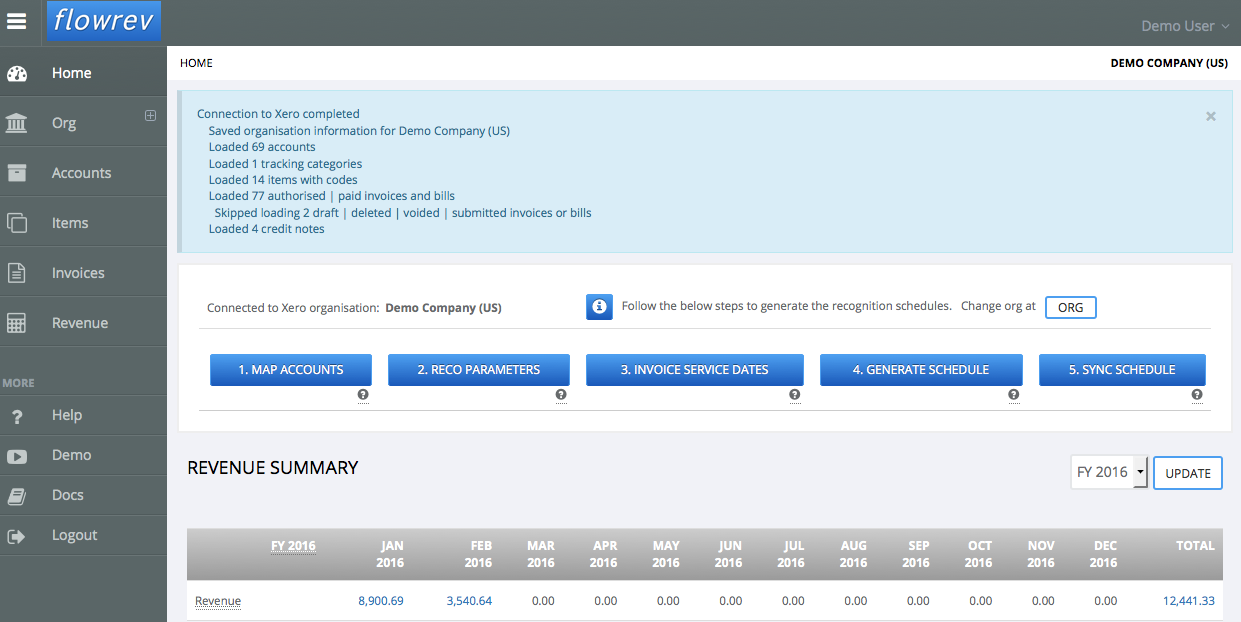Click the Home dashboard gauge icon
The image size is (1241, 622).
pos(17,73)
